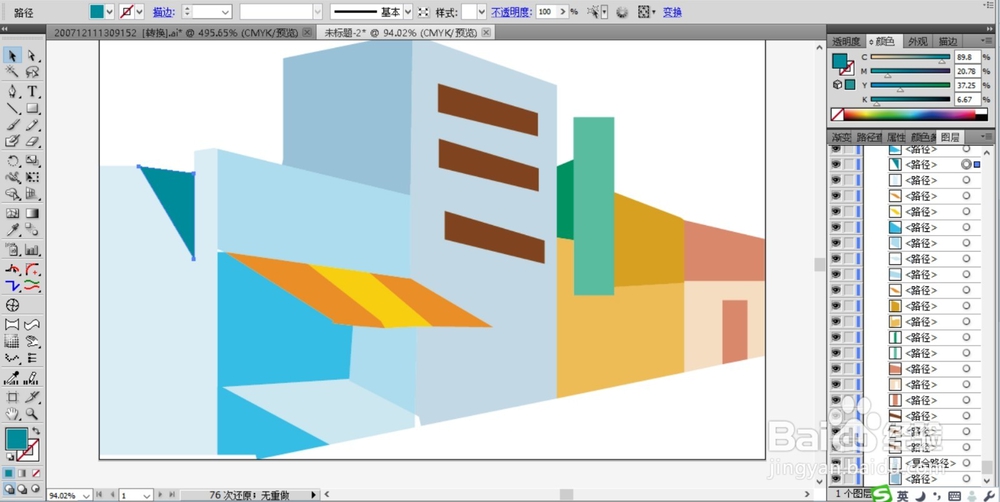Open the 外观 panel tab

[917, 41]
